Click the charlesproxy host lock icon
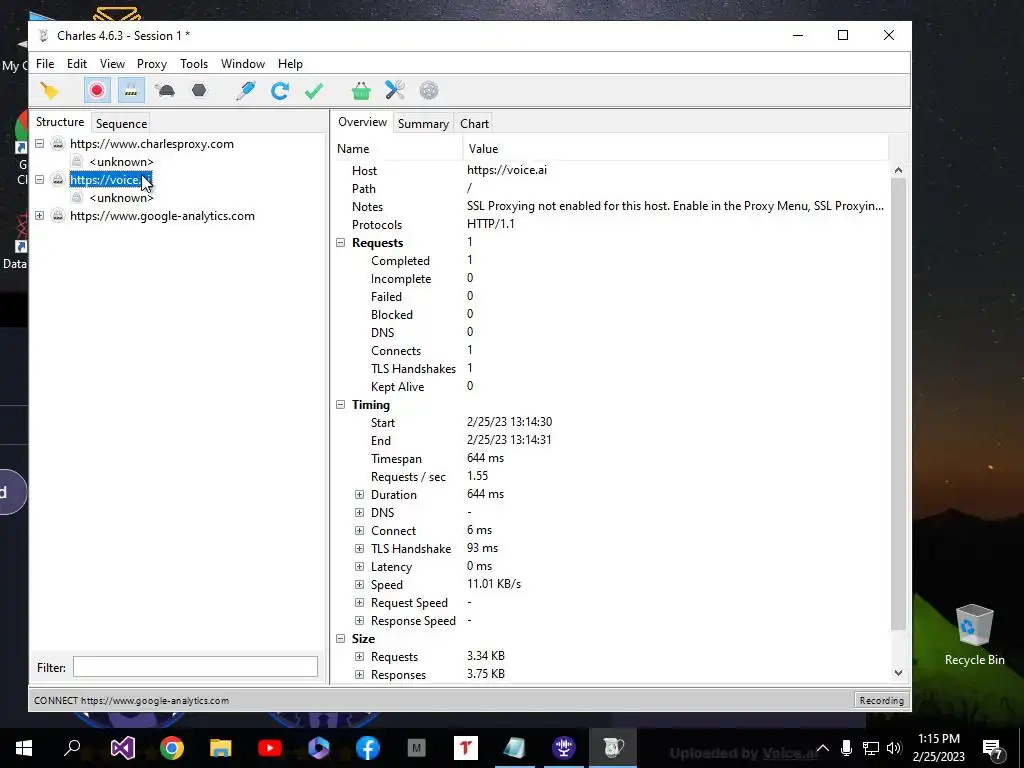 coord(58,144)
